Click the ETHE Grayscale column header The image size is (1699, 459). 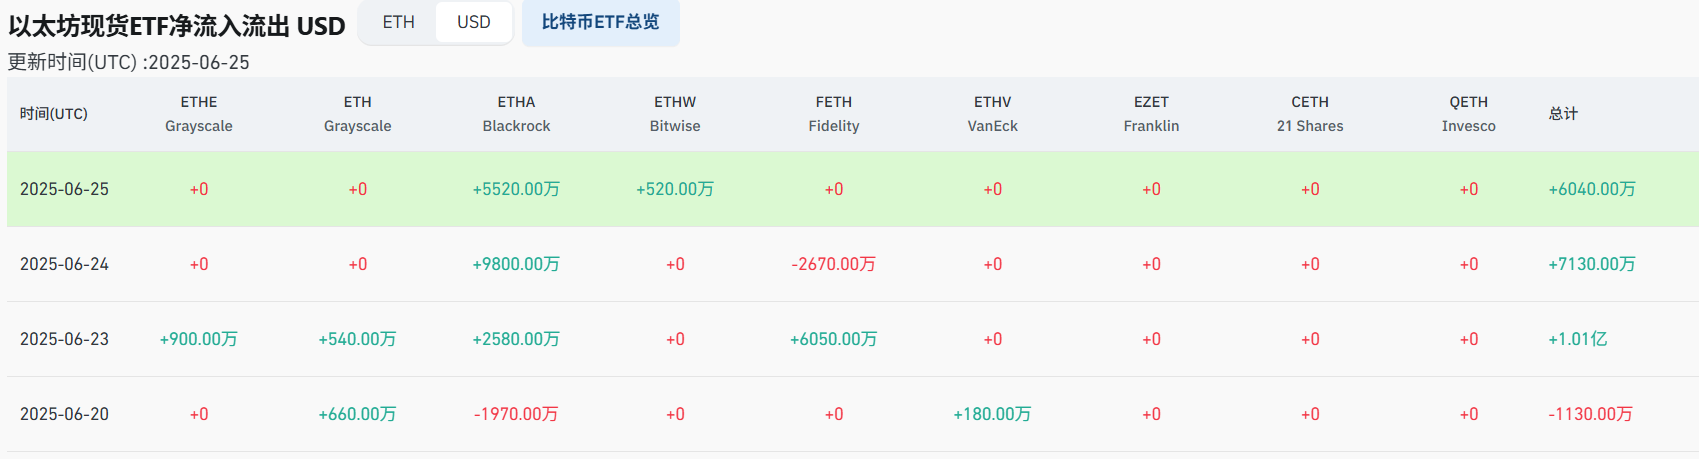[199, 114]
